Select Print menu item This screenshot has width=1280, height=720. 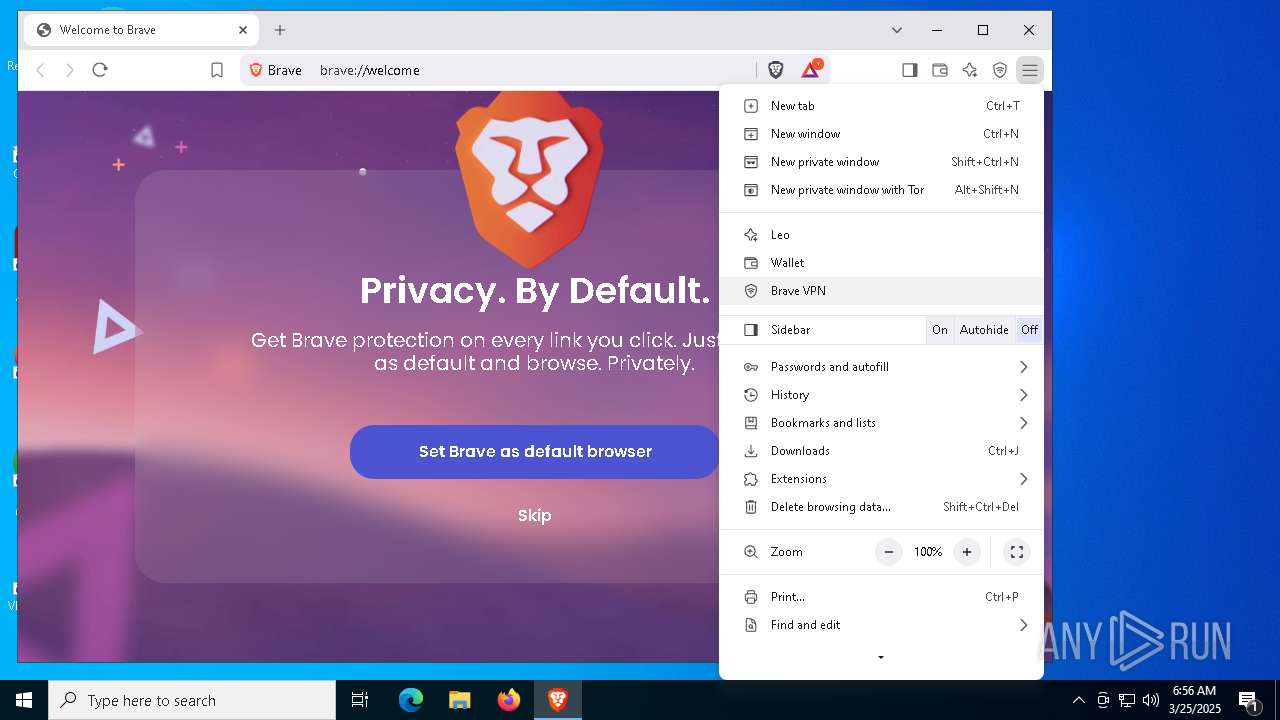point(881,597)
